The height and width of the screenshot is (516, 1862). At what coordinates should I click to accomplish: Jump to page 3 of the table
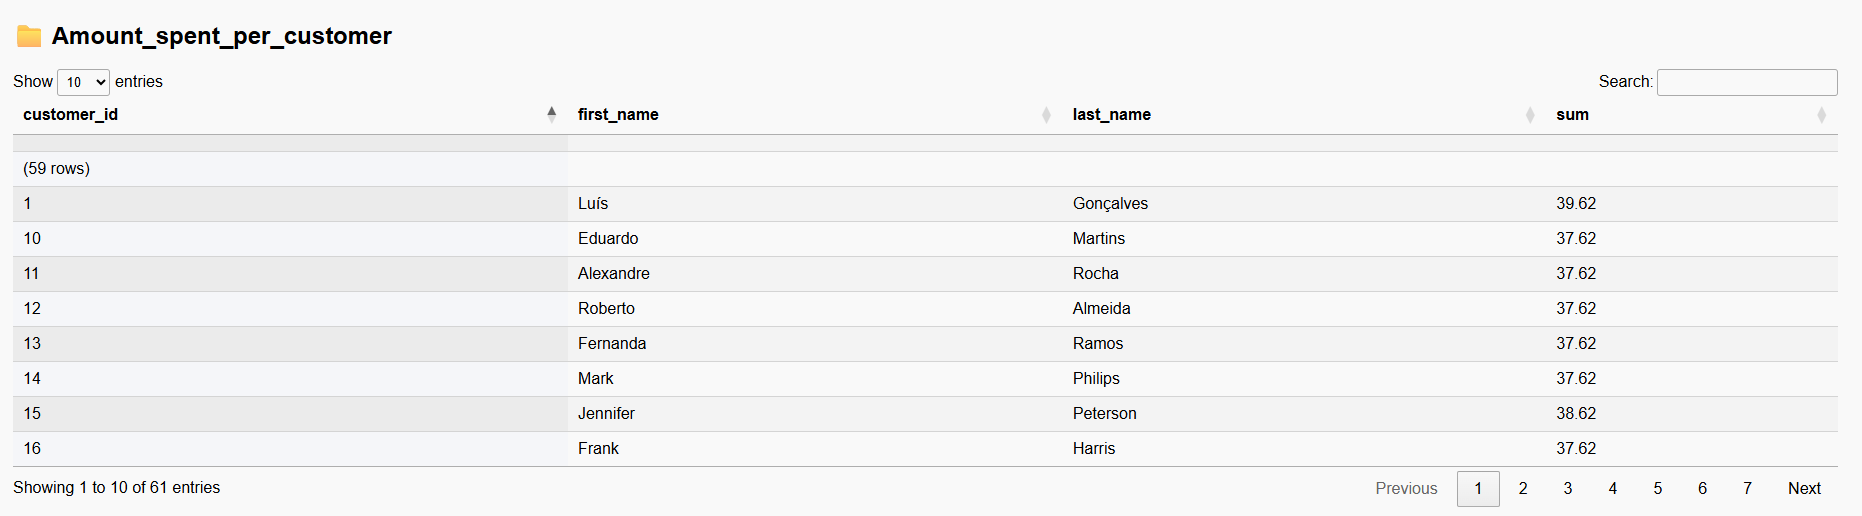[x=1568, y=488]
